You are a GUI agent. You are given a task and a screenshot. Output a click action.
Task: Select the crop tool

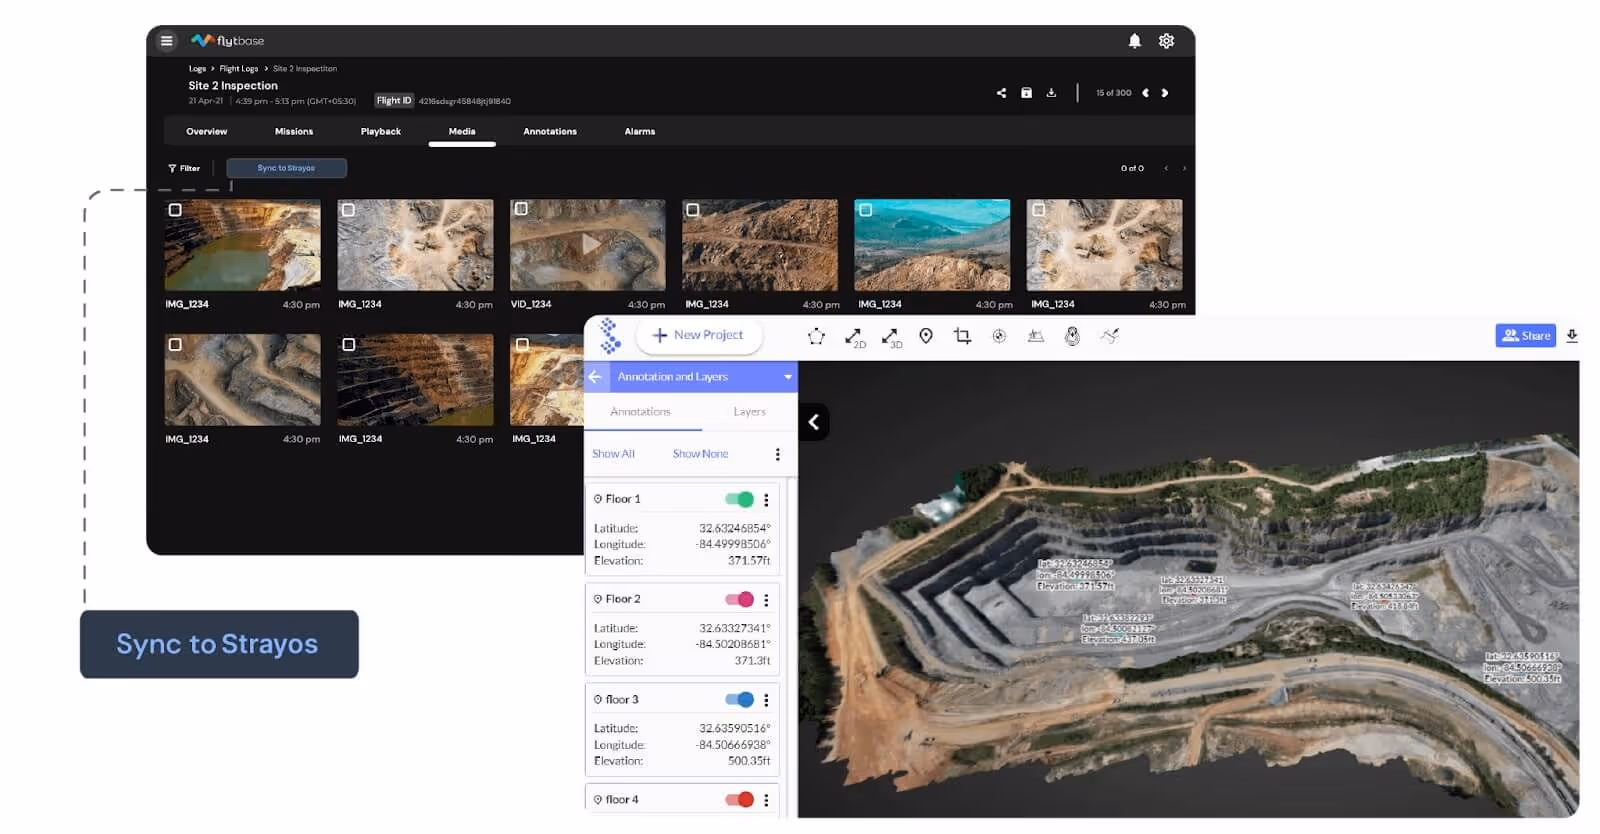[x=962, y=336]
